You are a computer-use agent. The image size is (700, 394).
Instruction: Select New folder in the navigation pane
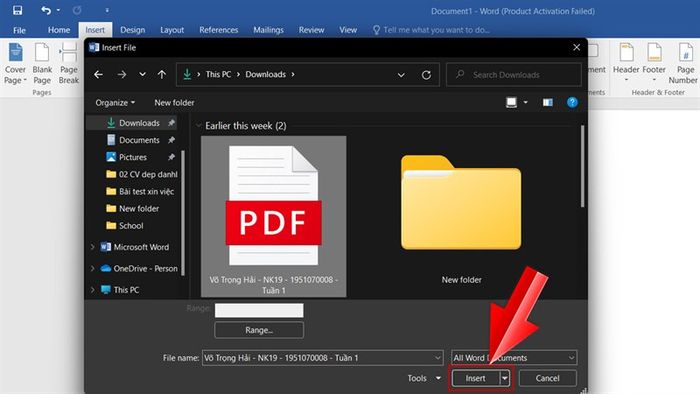click(x=132, y=208)
